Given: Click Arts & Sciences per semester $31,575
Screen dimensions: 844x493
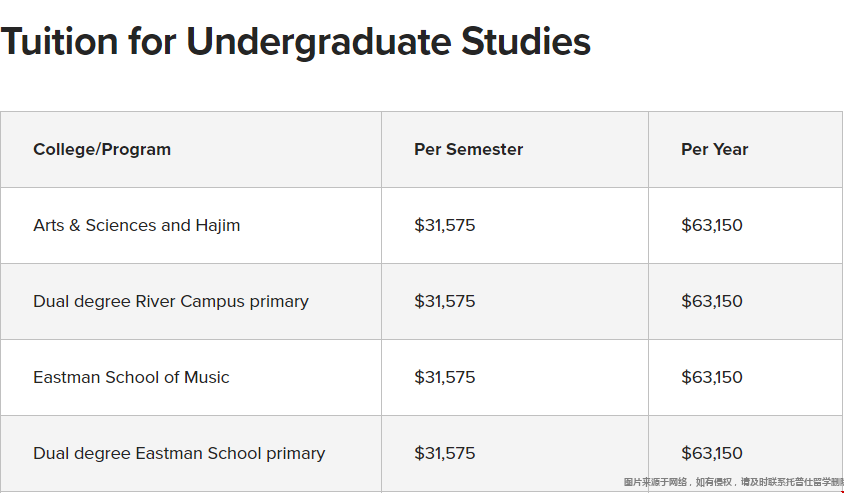Looking at the screenshot, I should [x=445, y=225].
